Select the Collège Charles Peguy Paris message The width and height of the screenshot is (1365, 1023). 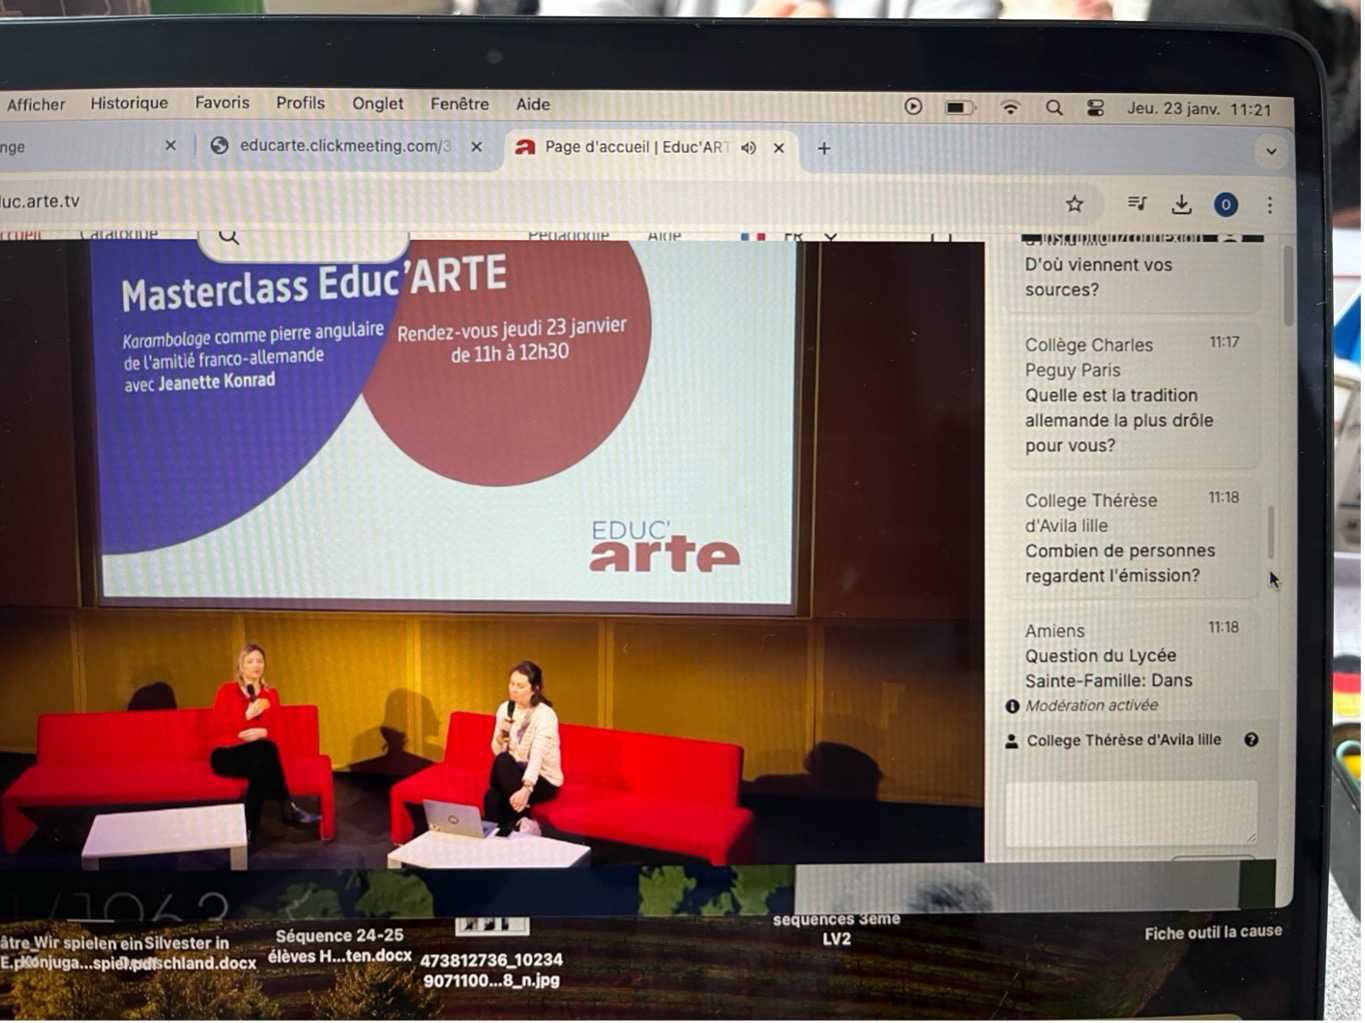click(x=1132, y=395)
